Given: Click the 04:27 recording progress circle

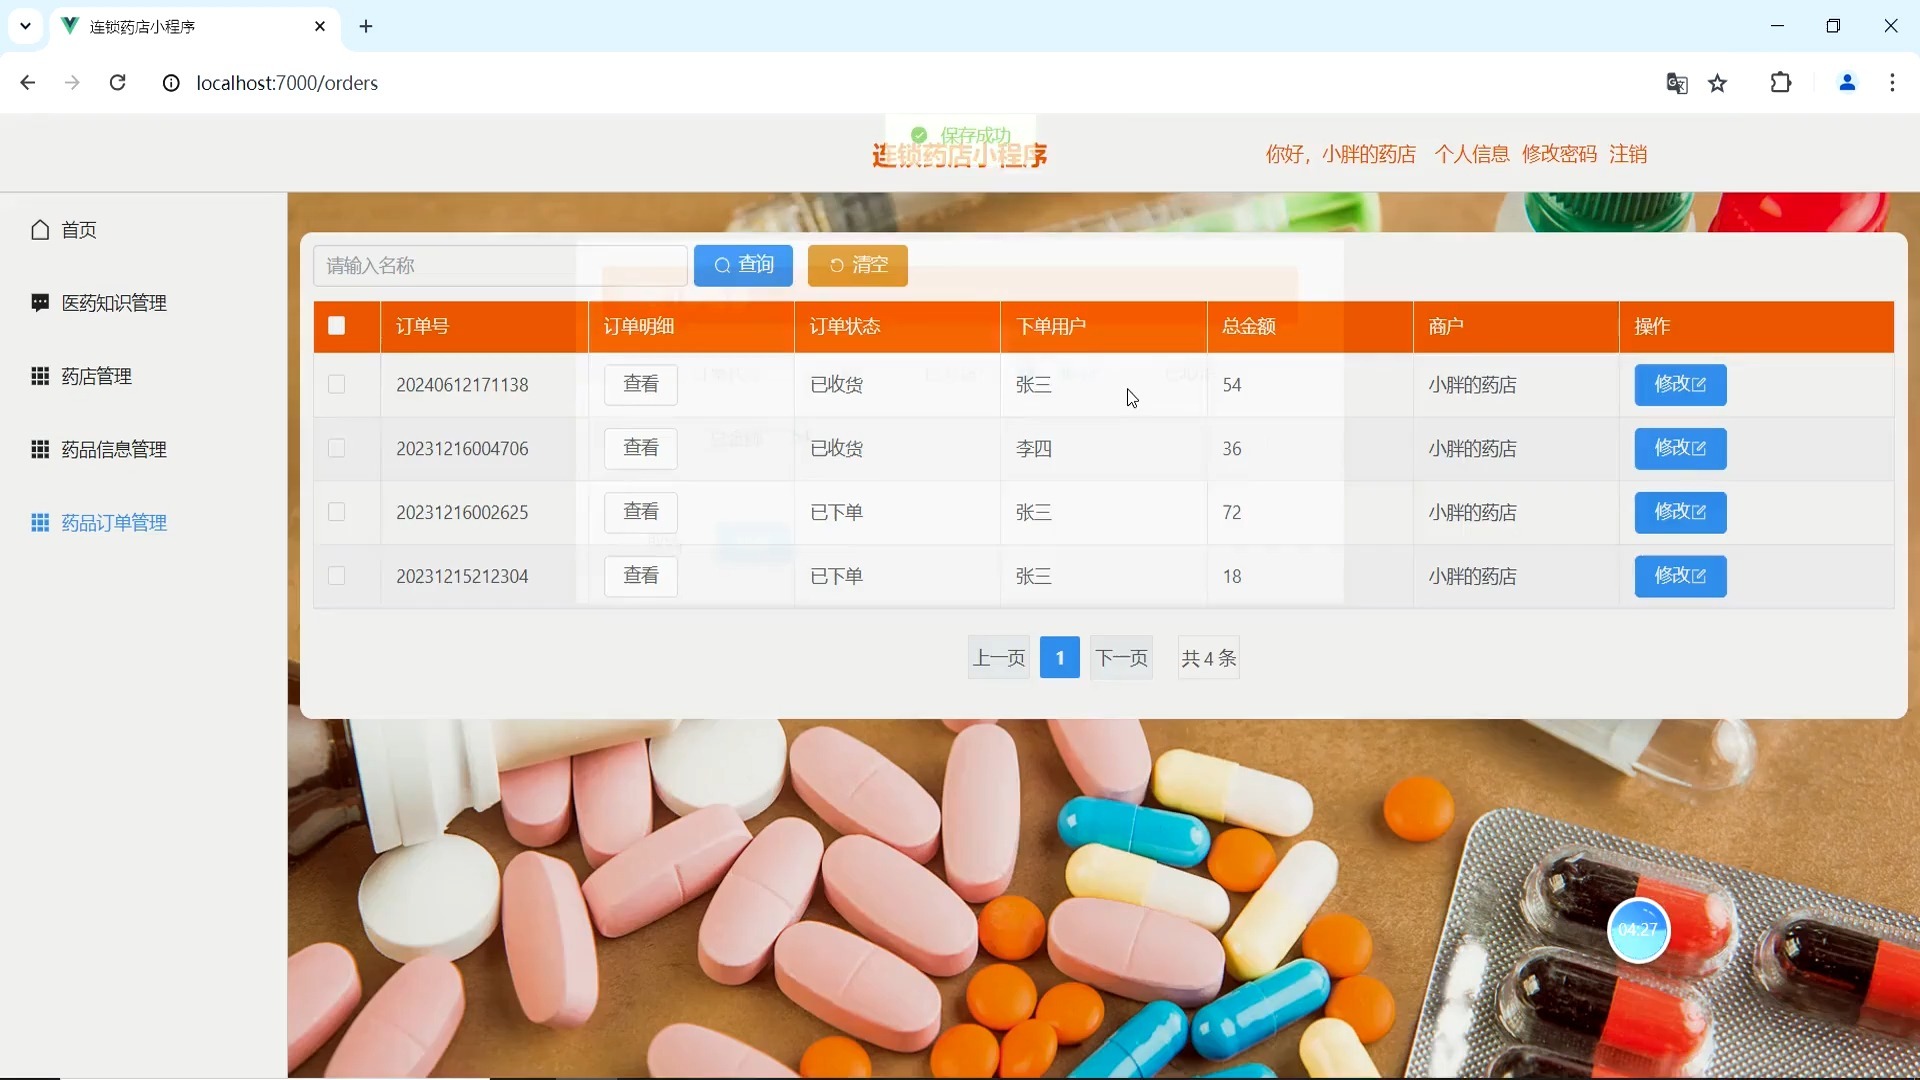Looking at the screenshot, I should point(1639,930).
